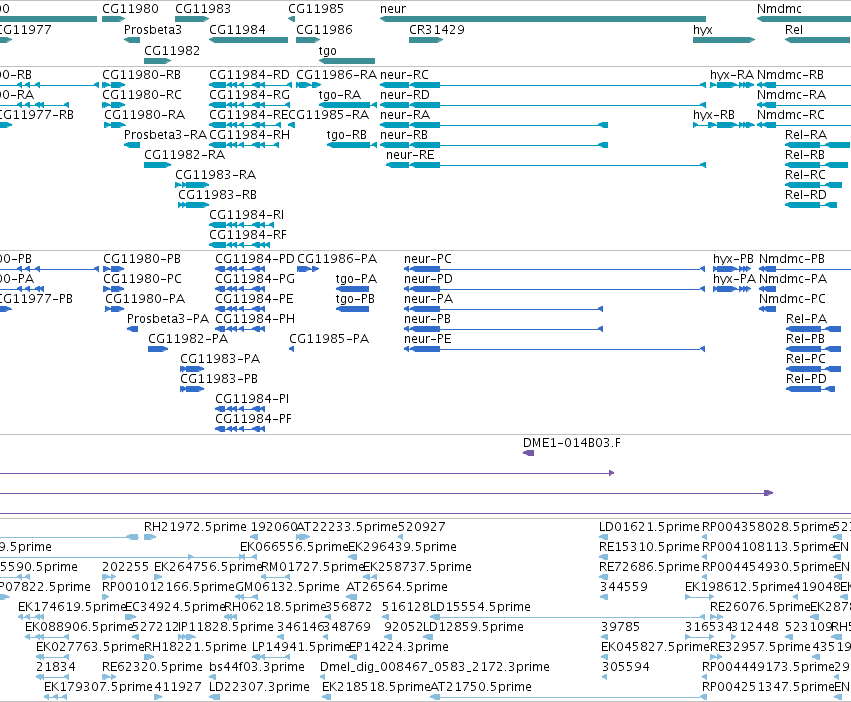Click EST label RM01727.5prime
Screen dimensions: 851x702
[313, 567]
